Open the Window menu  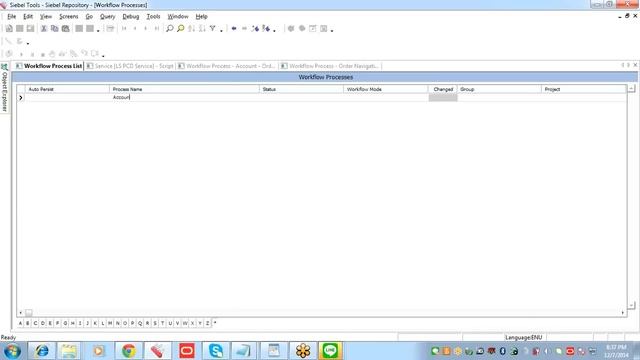click(x=178, y=16)
